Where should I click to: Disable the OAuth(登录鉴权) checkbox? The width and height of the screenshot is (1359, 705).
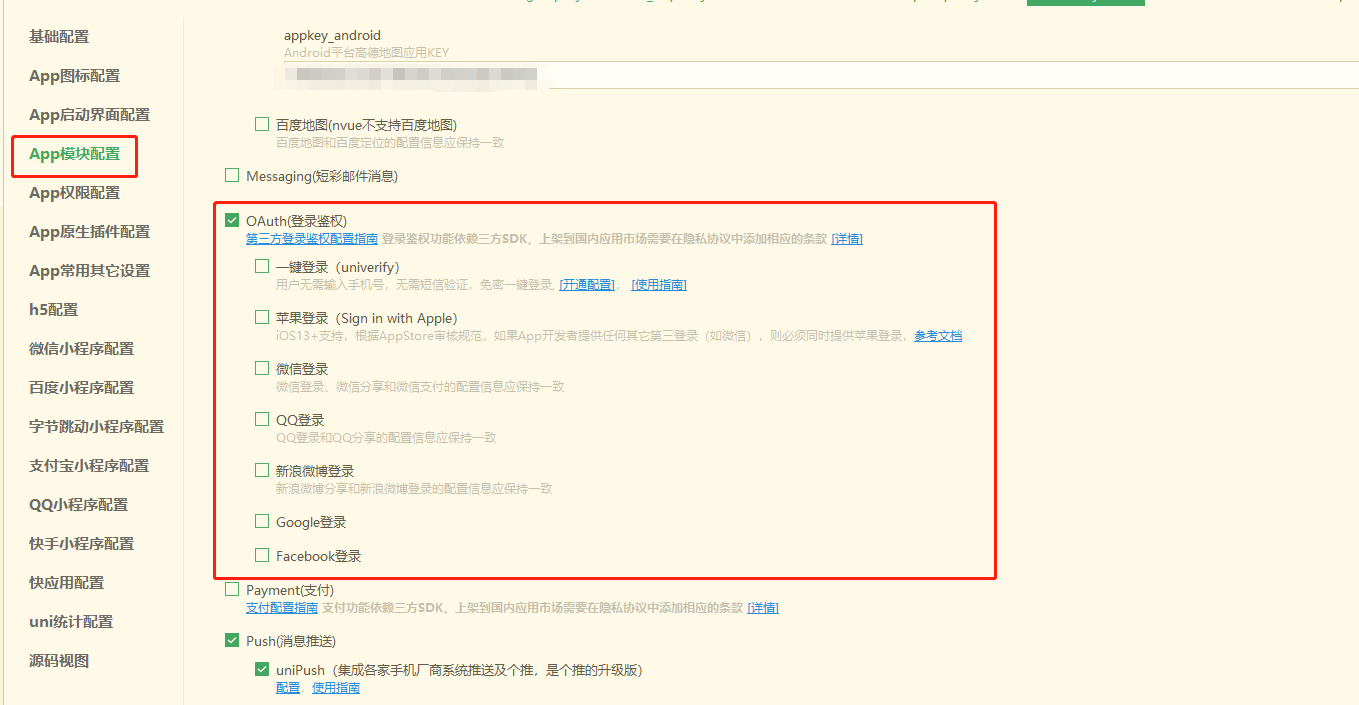click(x=232, y=220)
